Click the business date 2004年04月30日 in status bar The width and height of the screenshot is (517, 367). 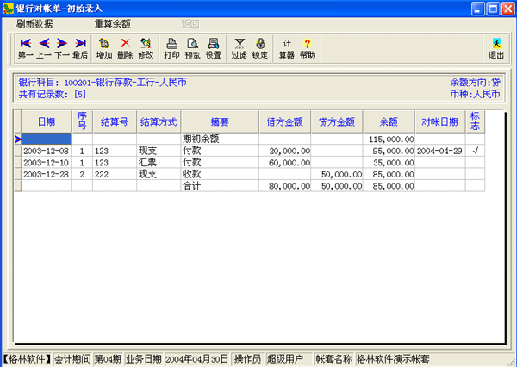click(x=196, y=359)
